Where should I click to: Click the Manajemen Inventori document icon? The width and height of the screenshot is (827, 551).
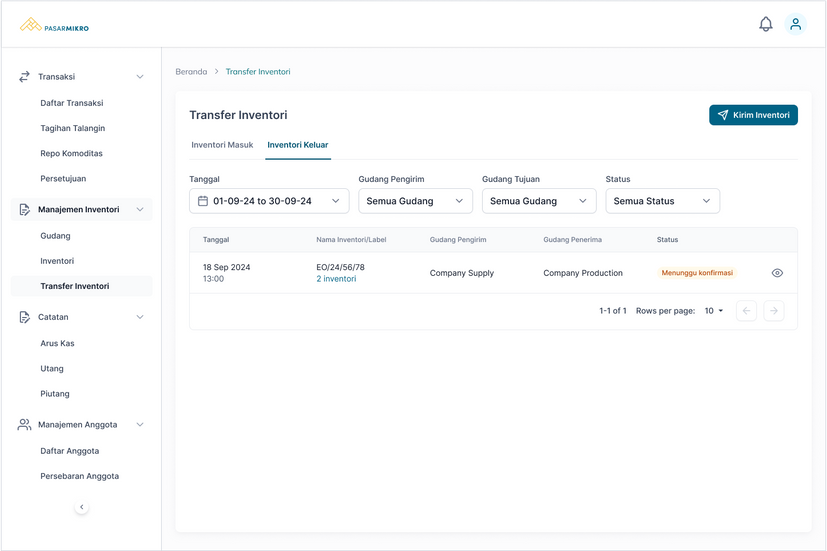(24, 210)
